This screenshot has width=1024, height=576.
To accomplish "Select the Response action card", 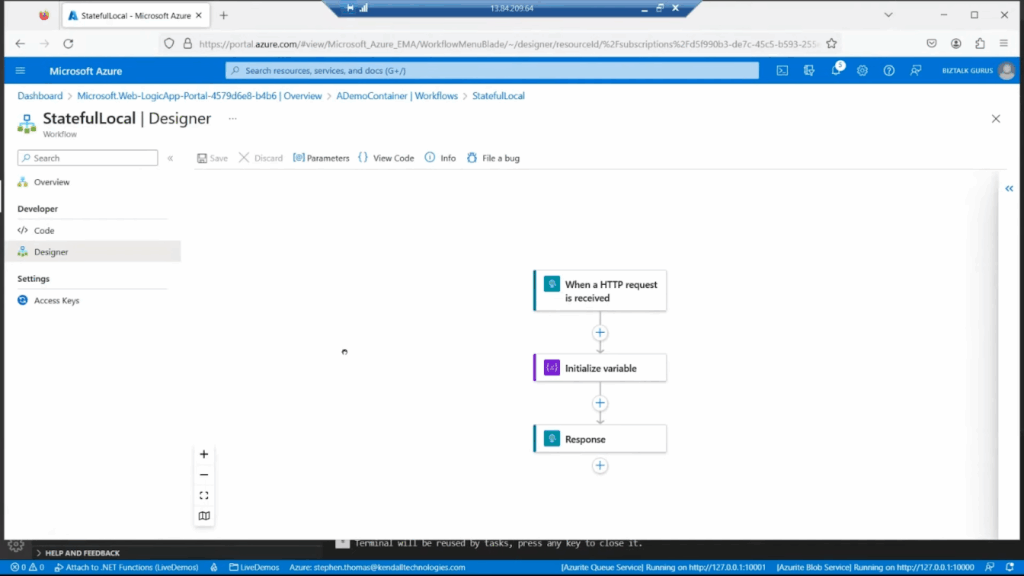I will 600,439.
